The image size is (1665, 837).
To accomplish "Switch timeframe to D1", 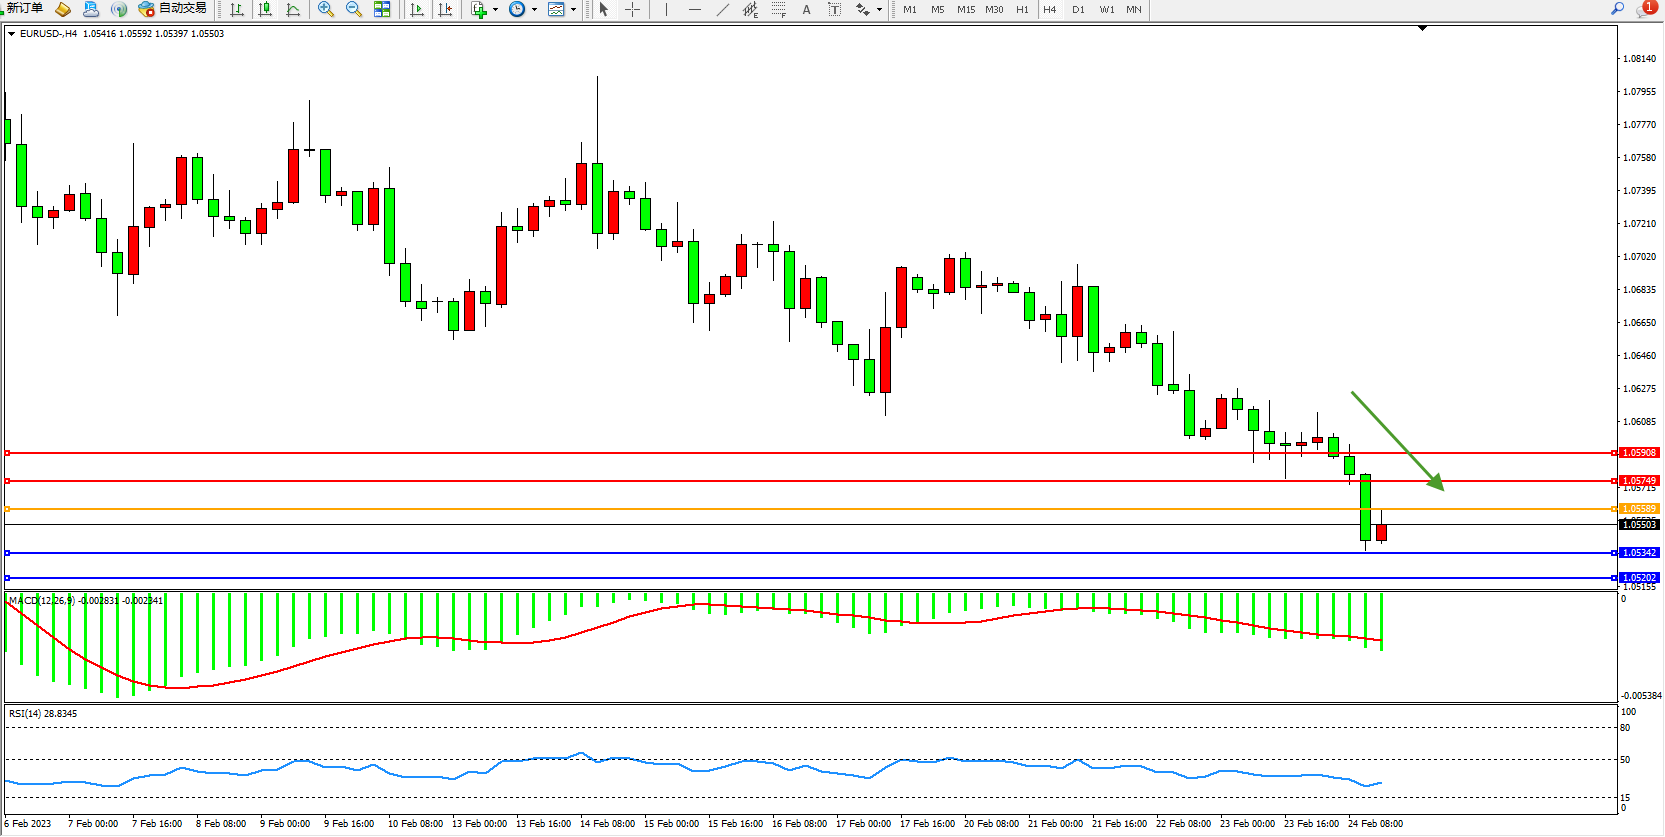I will (1078, 9).
